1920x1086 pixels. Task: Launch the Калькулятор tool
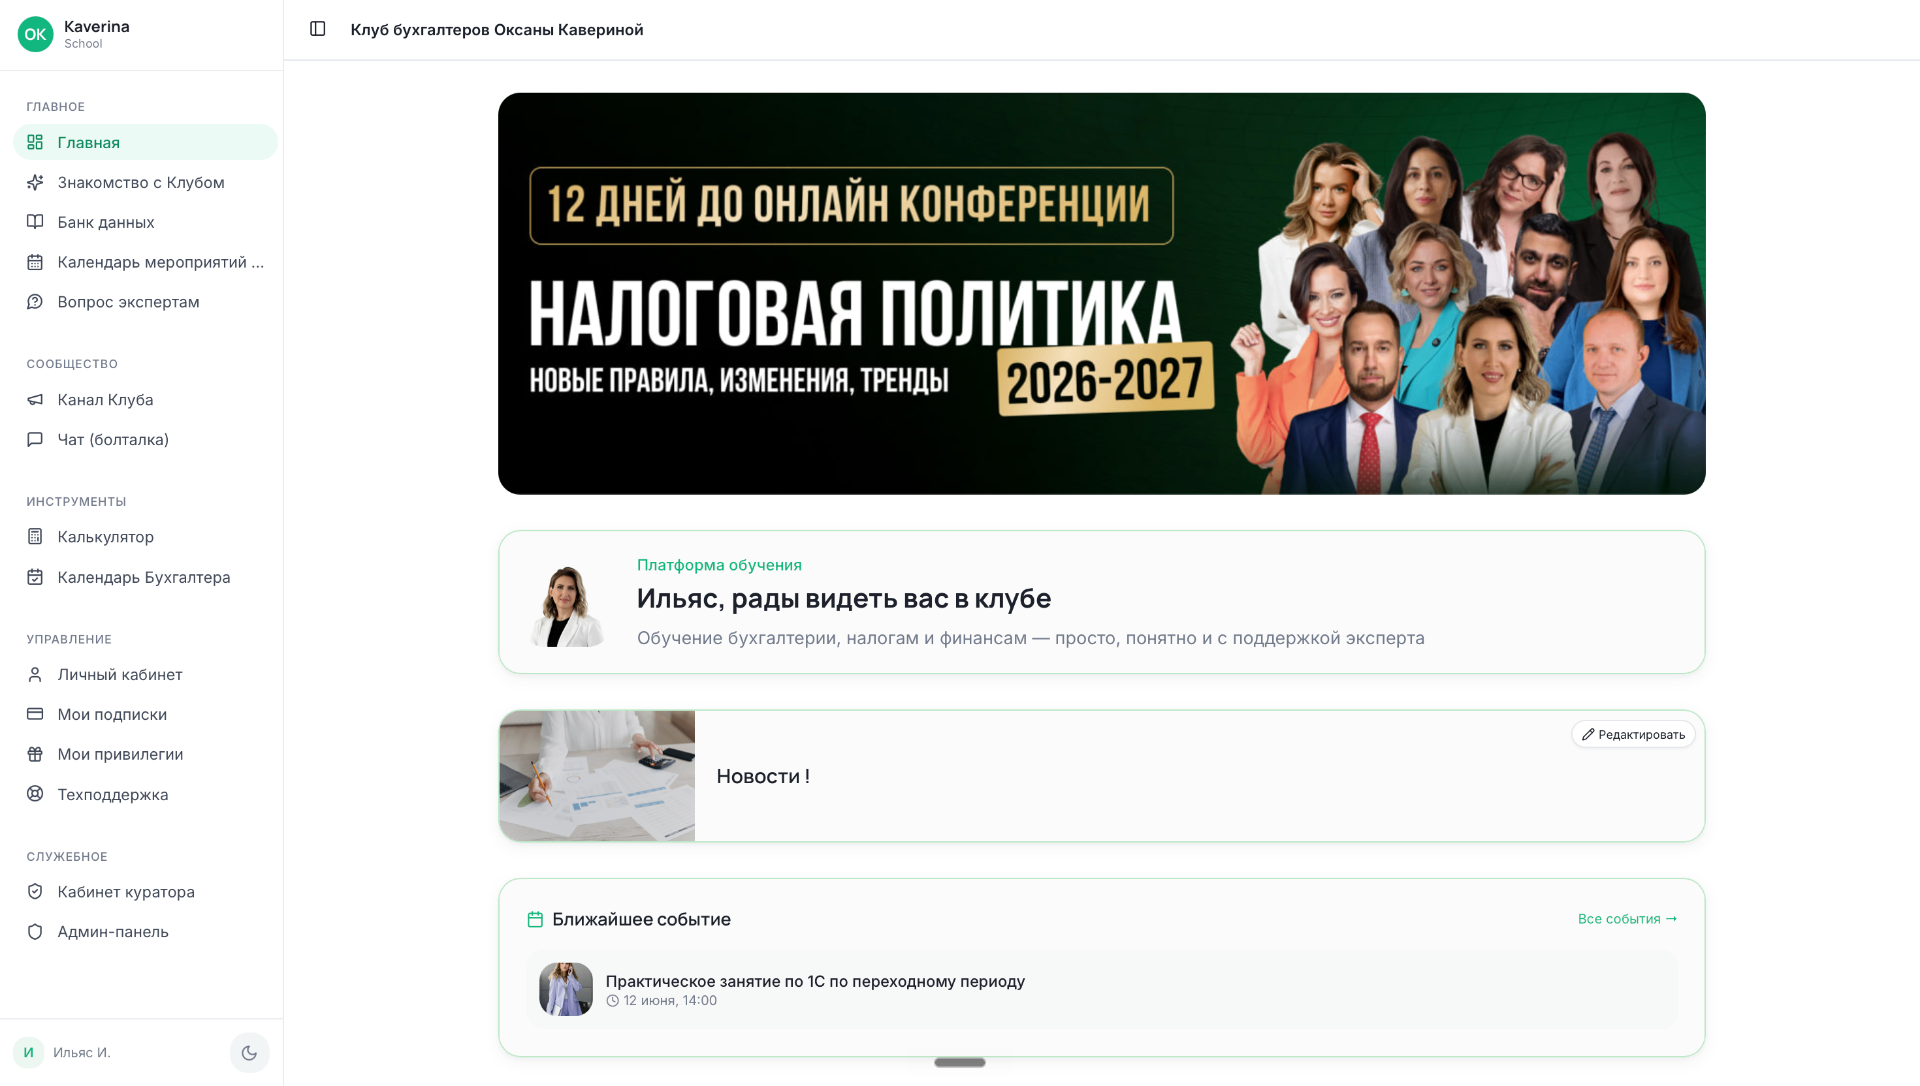pyautogui.click(x=145, y=537)
